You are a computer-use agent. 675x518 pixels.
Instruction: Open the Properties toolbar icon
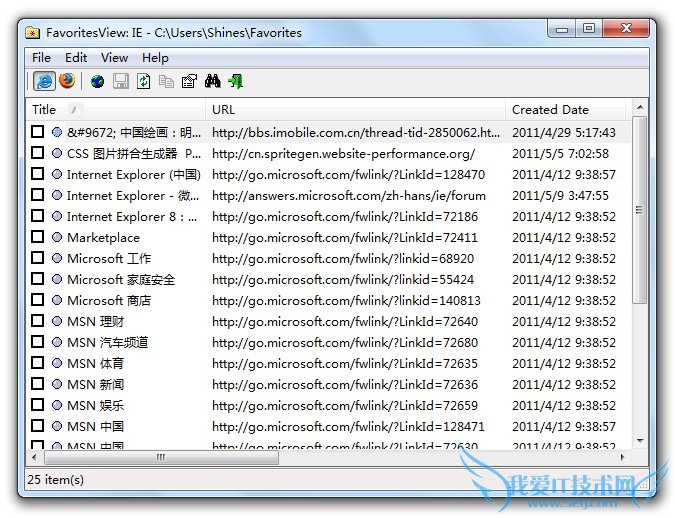189,81
